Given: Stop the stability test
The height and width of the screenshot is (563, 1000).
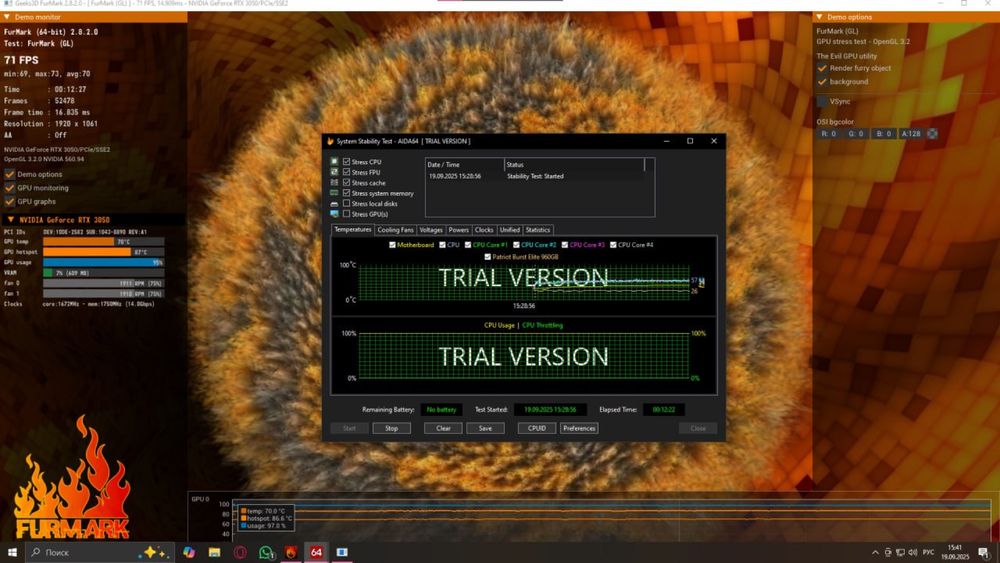Looking at the screenshot, I should click(392, 428).
